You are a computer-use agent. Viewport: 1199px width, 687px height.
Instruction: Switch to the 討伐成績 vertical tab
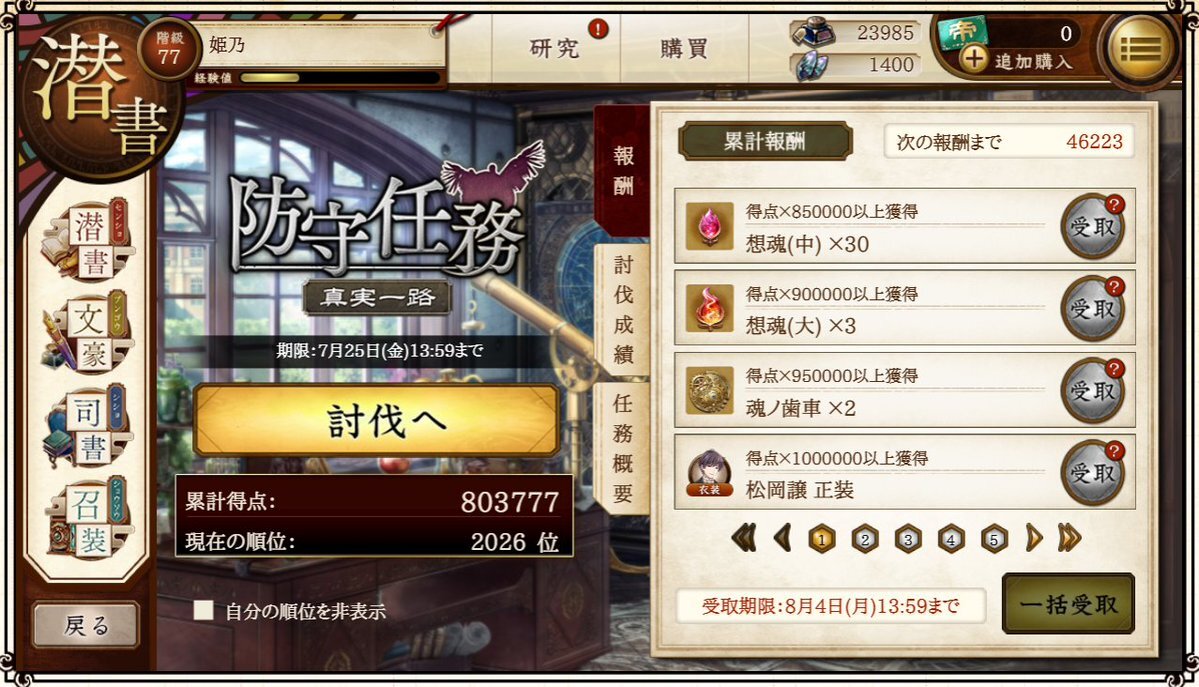(x=622, y=309)
